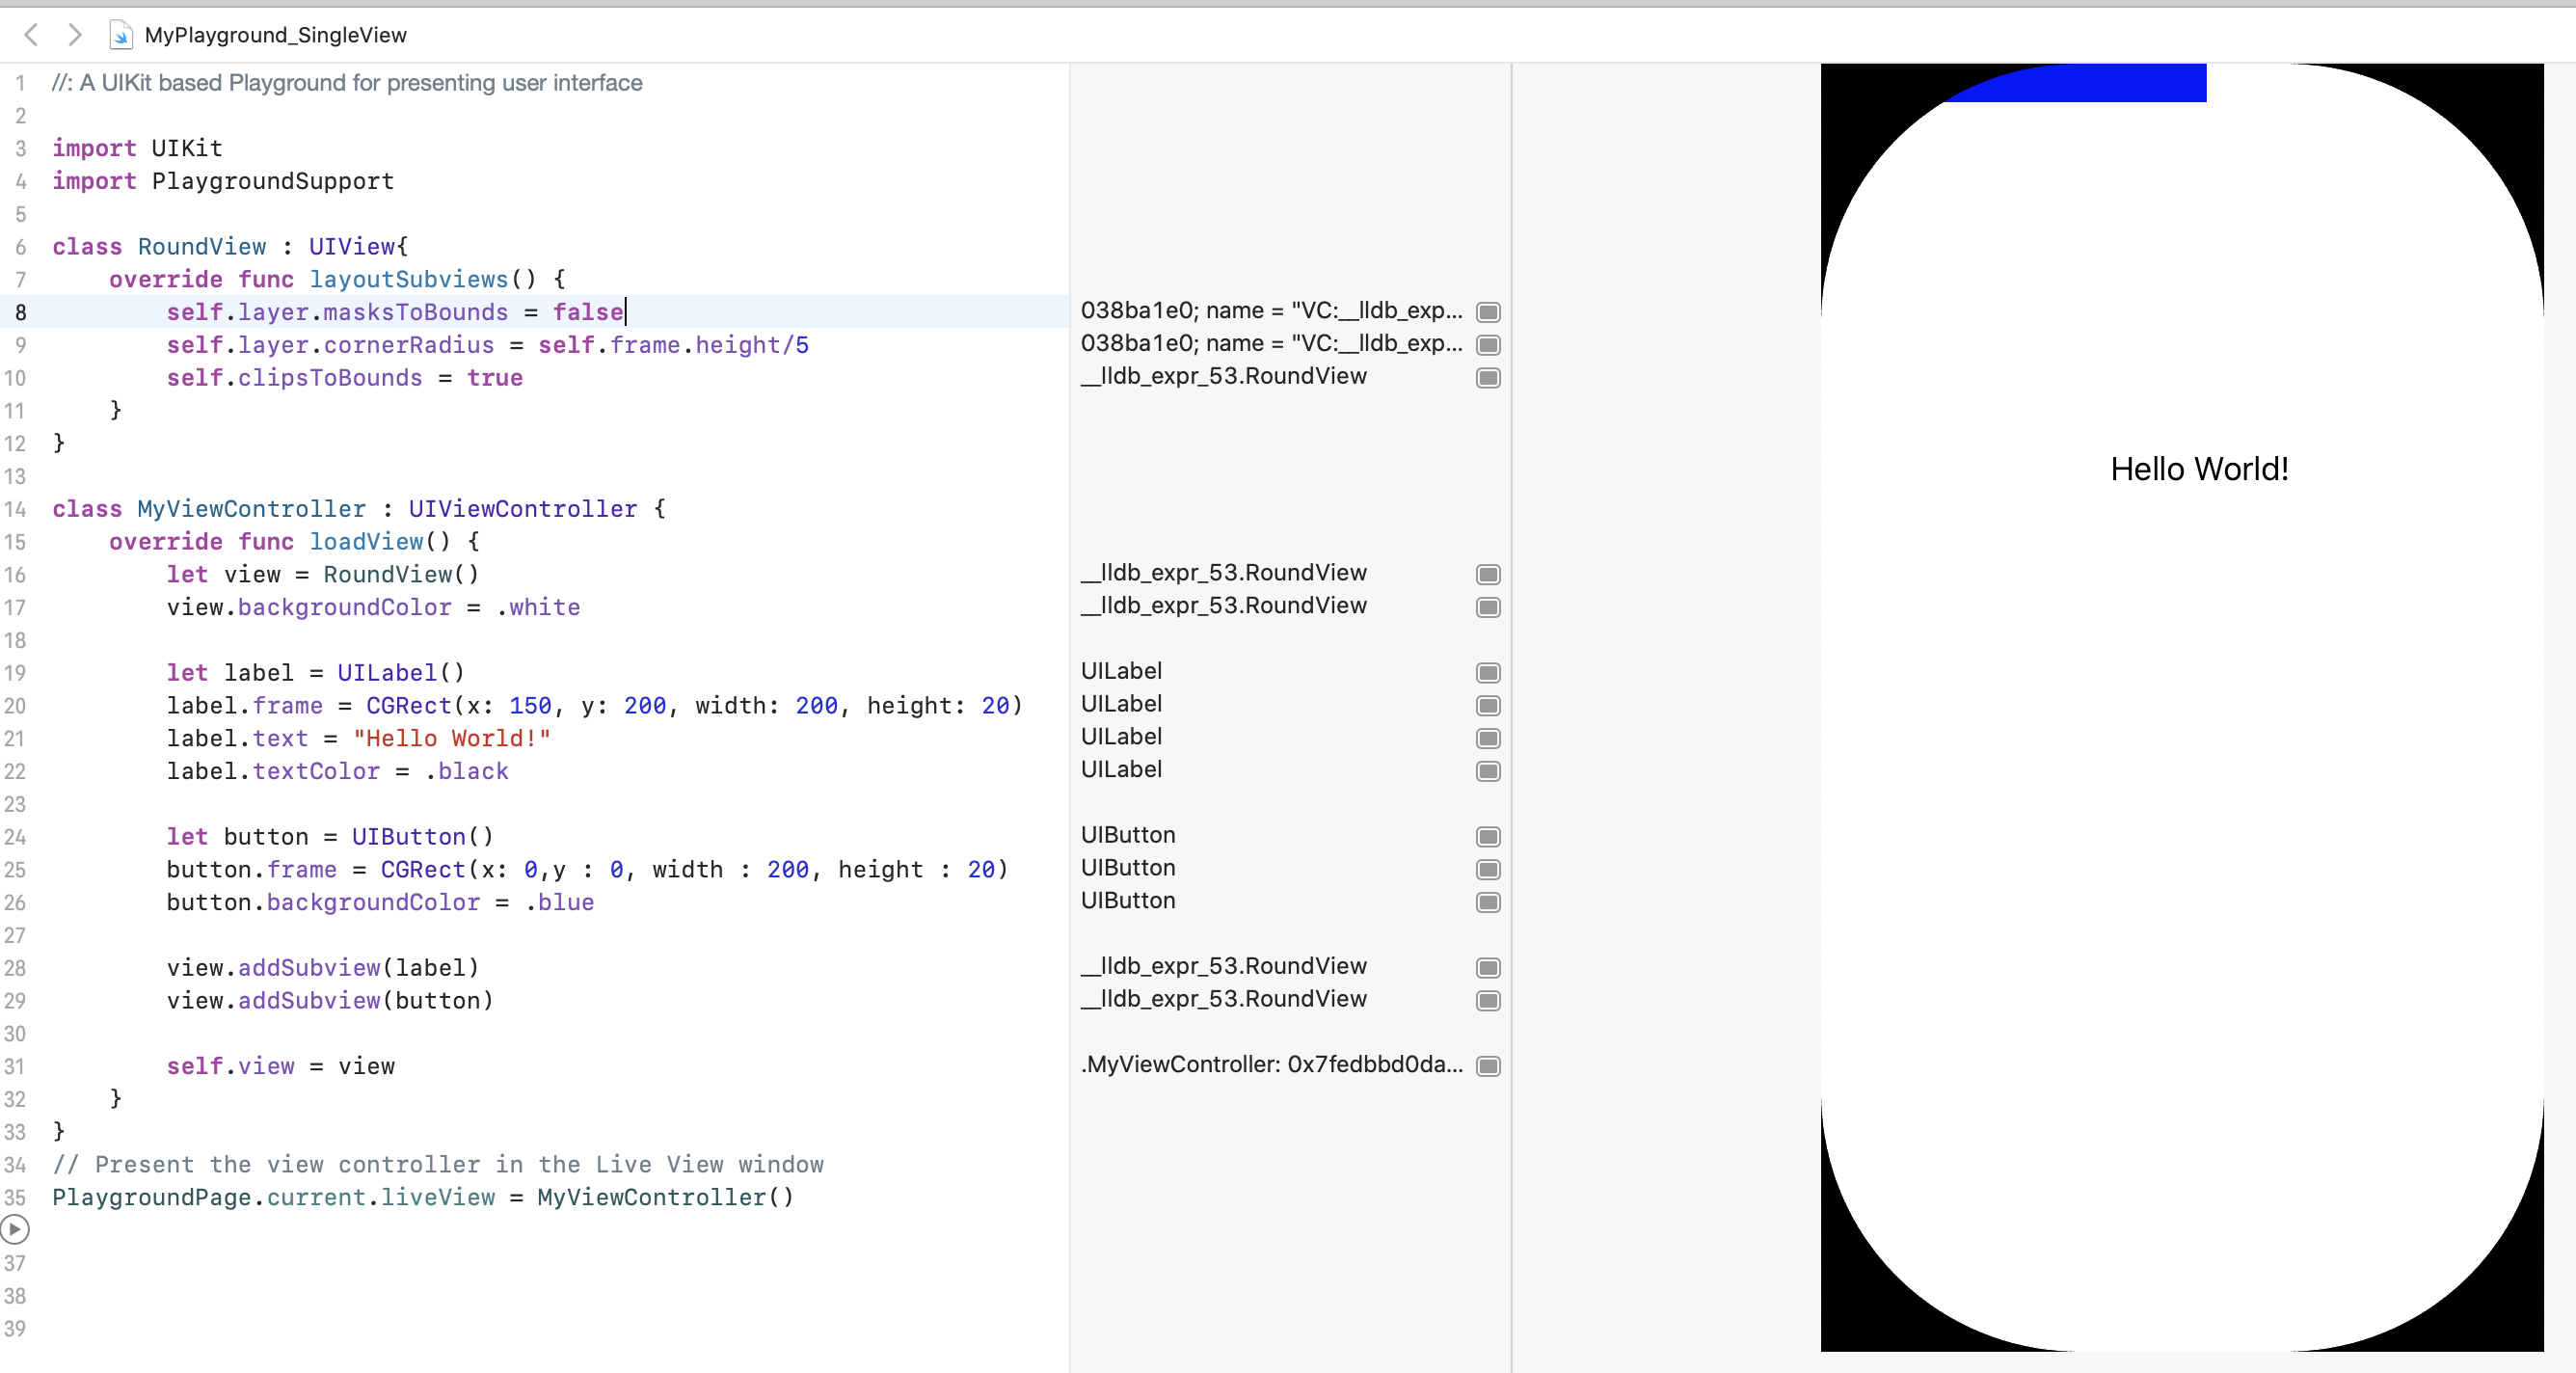Run playground using the play button

14,1229
